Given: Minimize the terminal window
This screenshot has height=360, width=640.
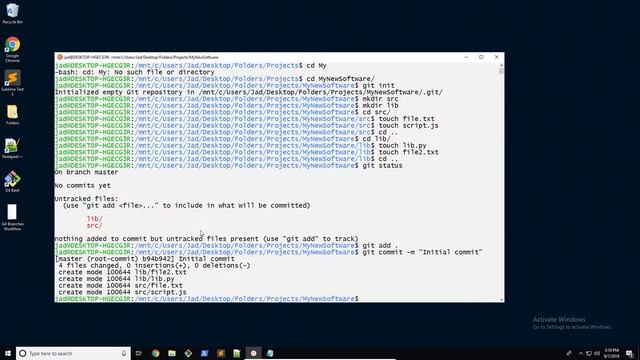Looking at the screenshot, I should [x=466, y=57].
